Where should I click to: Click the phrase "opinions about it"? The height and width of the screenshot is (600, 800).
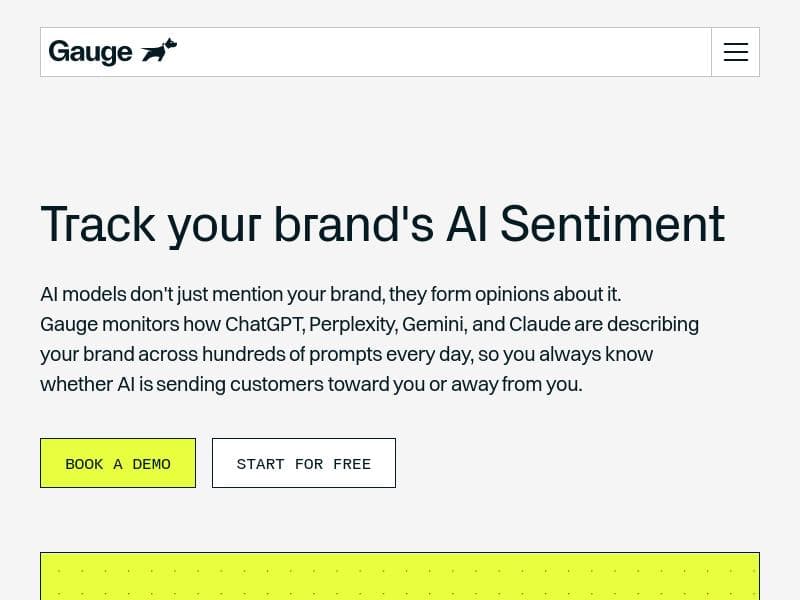coord(546,295)
